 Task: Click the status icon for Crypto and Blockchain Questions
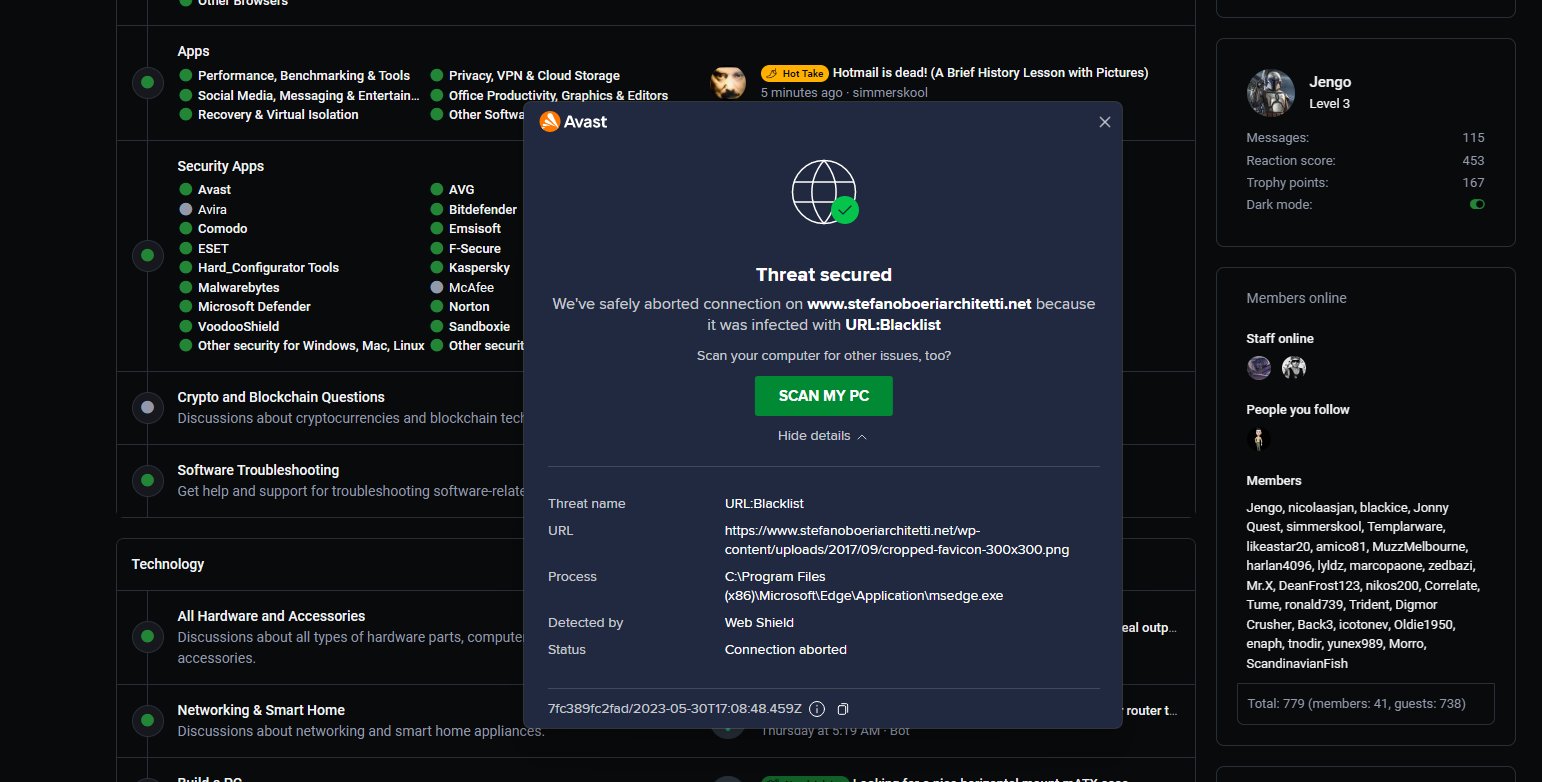pyautogui.click(x=148, y=407)
